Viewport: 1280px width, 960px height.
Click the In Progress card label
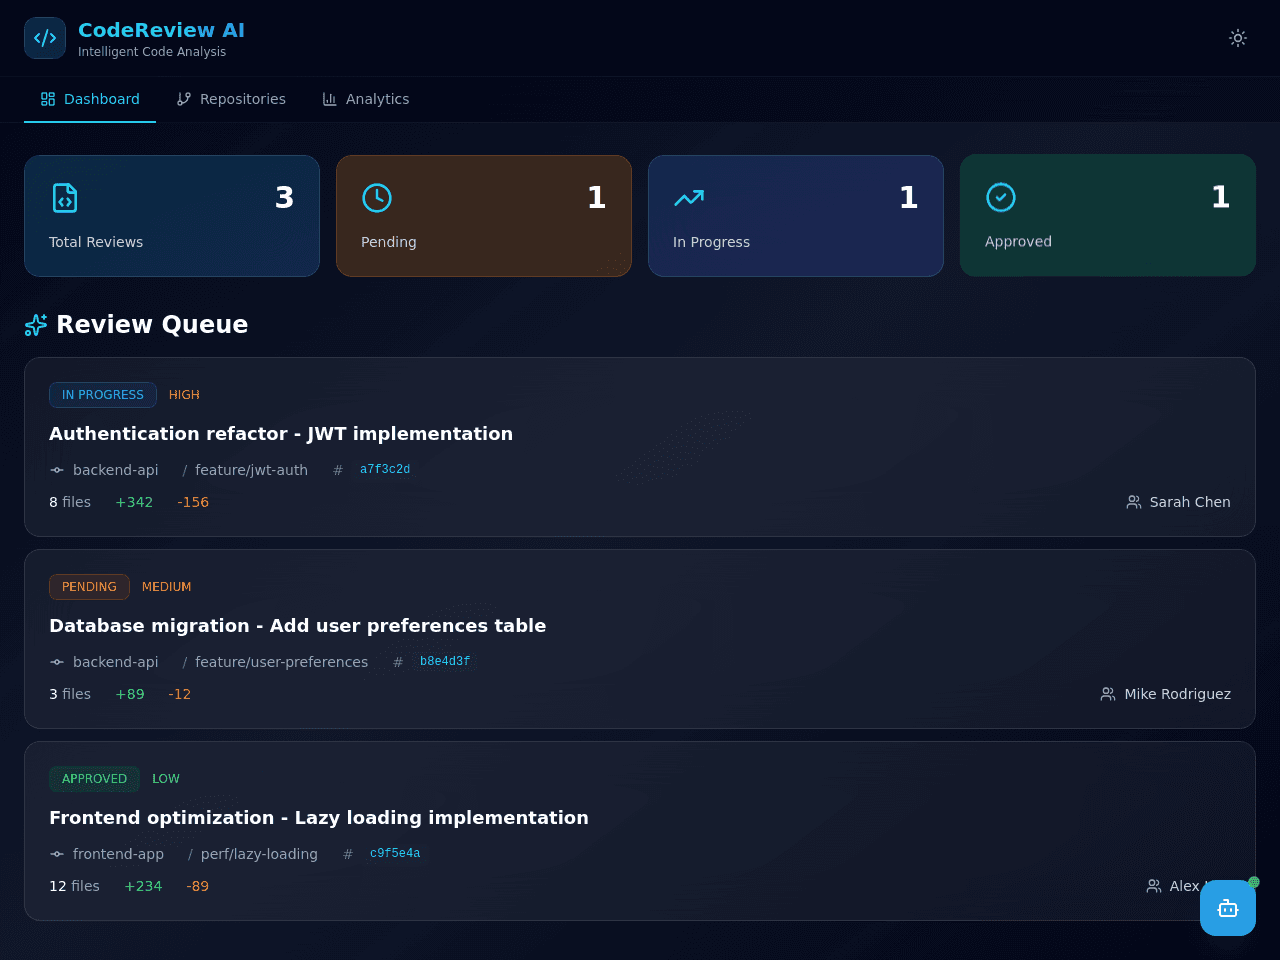pos(711,242)
